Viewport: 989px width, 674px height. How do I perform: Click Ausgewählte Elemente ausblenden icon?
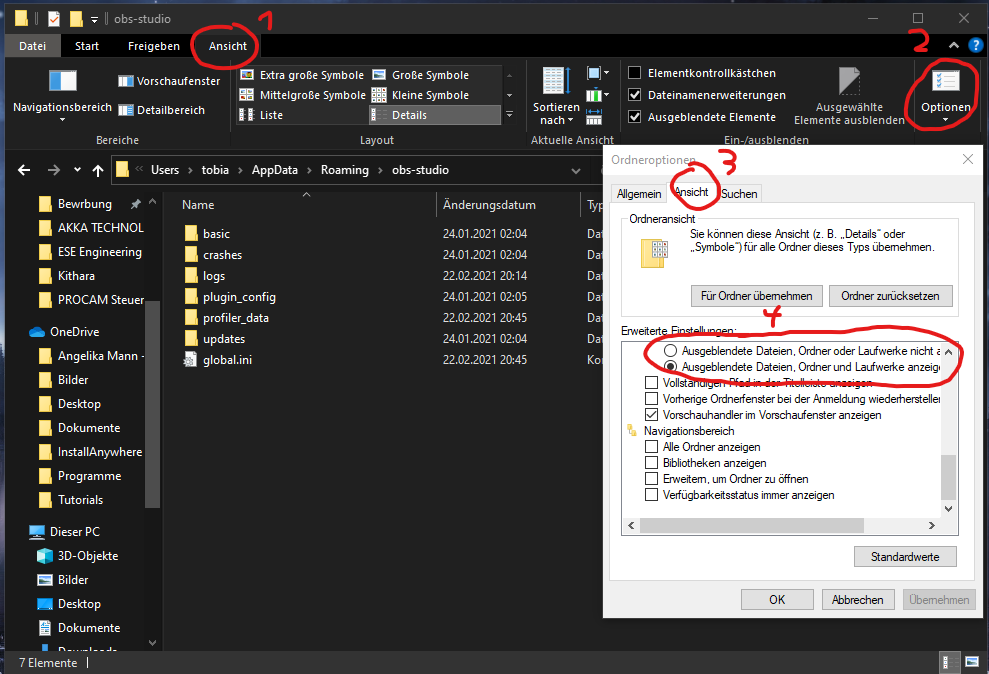(848, 81)
